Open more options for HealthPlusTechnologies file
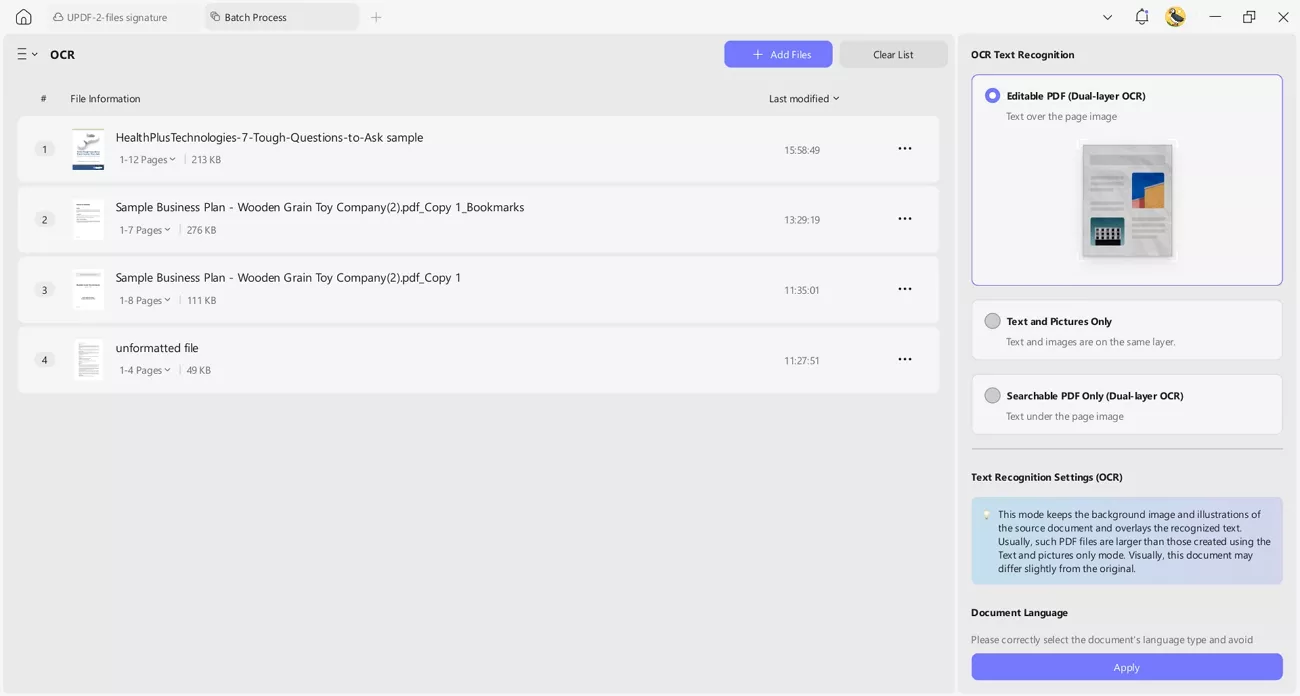This screenshot has width=1300, height=696. click(905, 149)
